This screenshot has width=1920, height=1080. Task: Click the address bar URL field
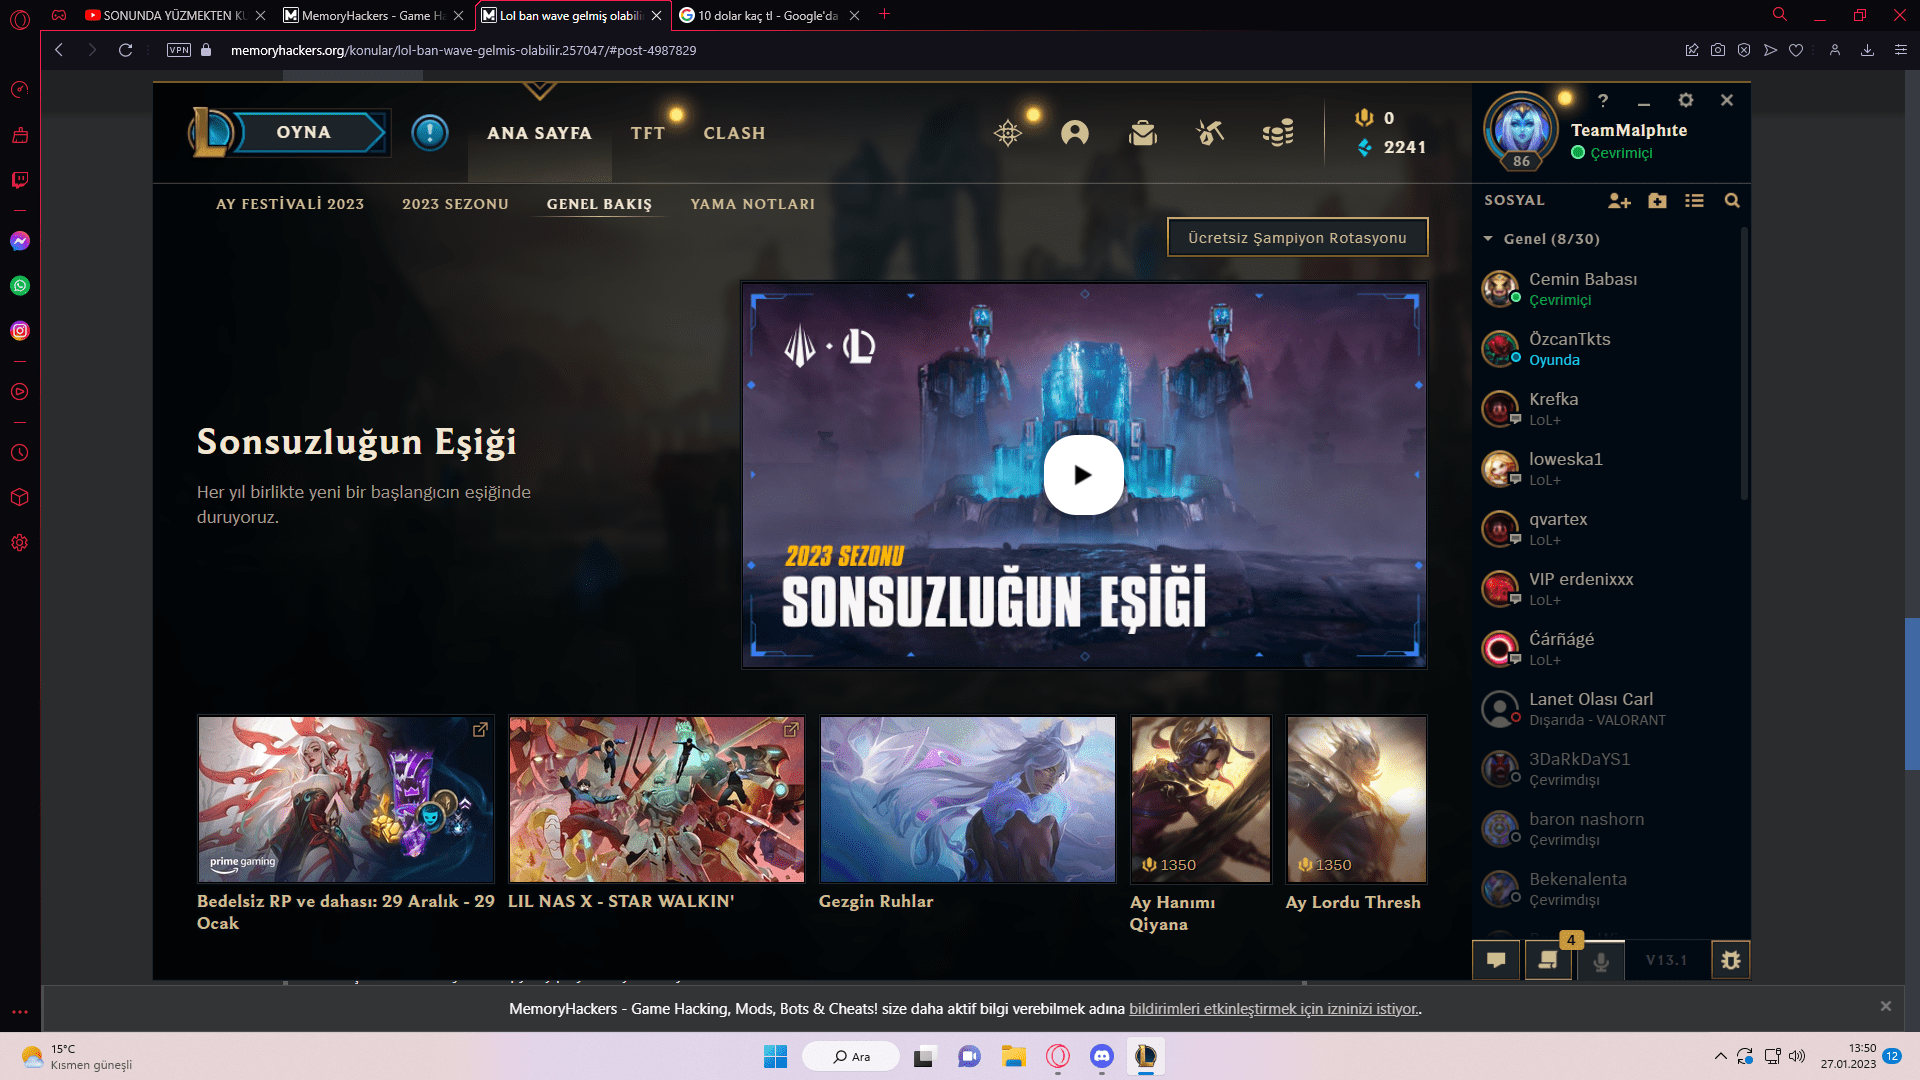point(463,50)
